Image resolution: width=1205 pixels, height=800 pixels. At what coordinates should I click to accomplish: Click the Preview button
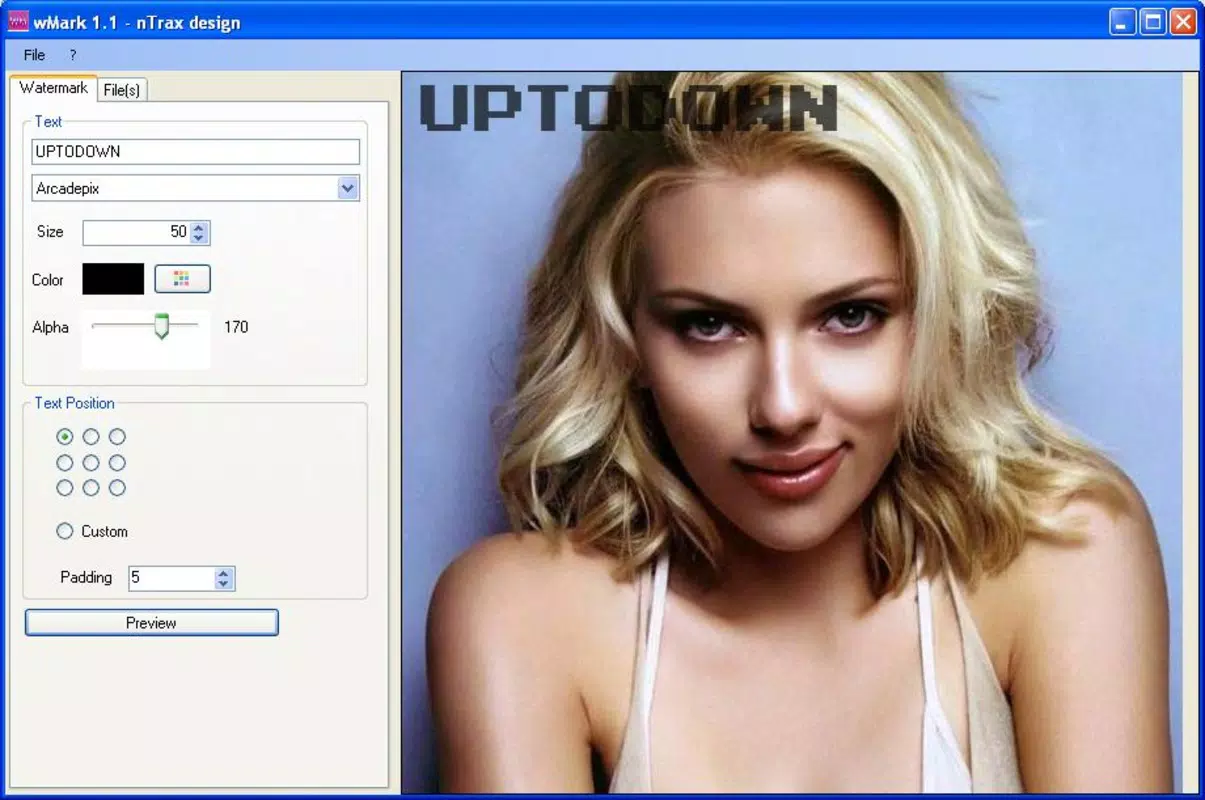[x=151, y=623]
